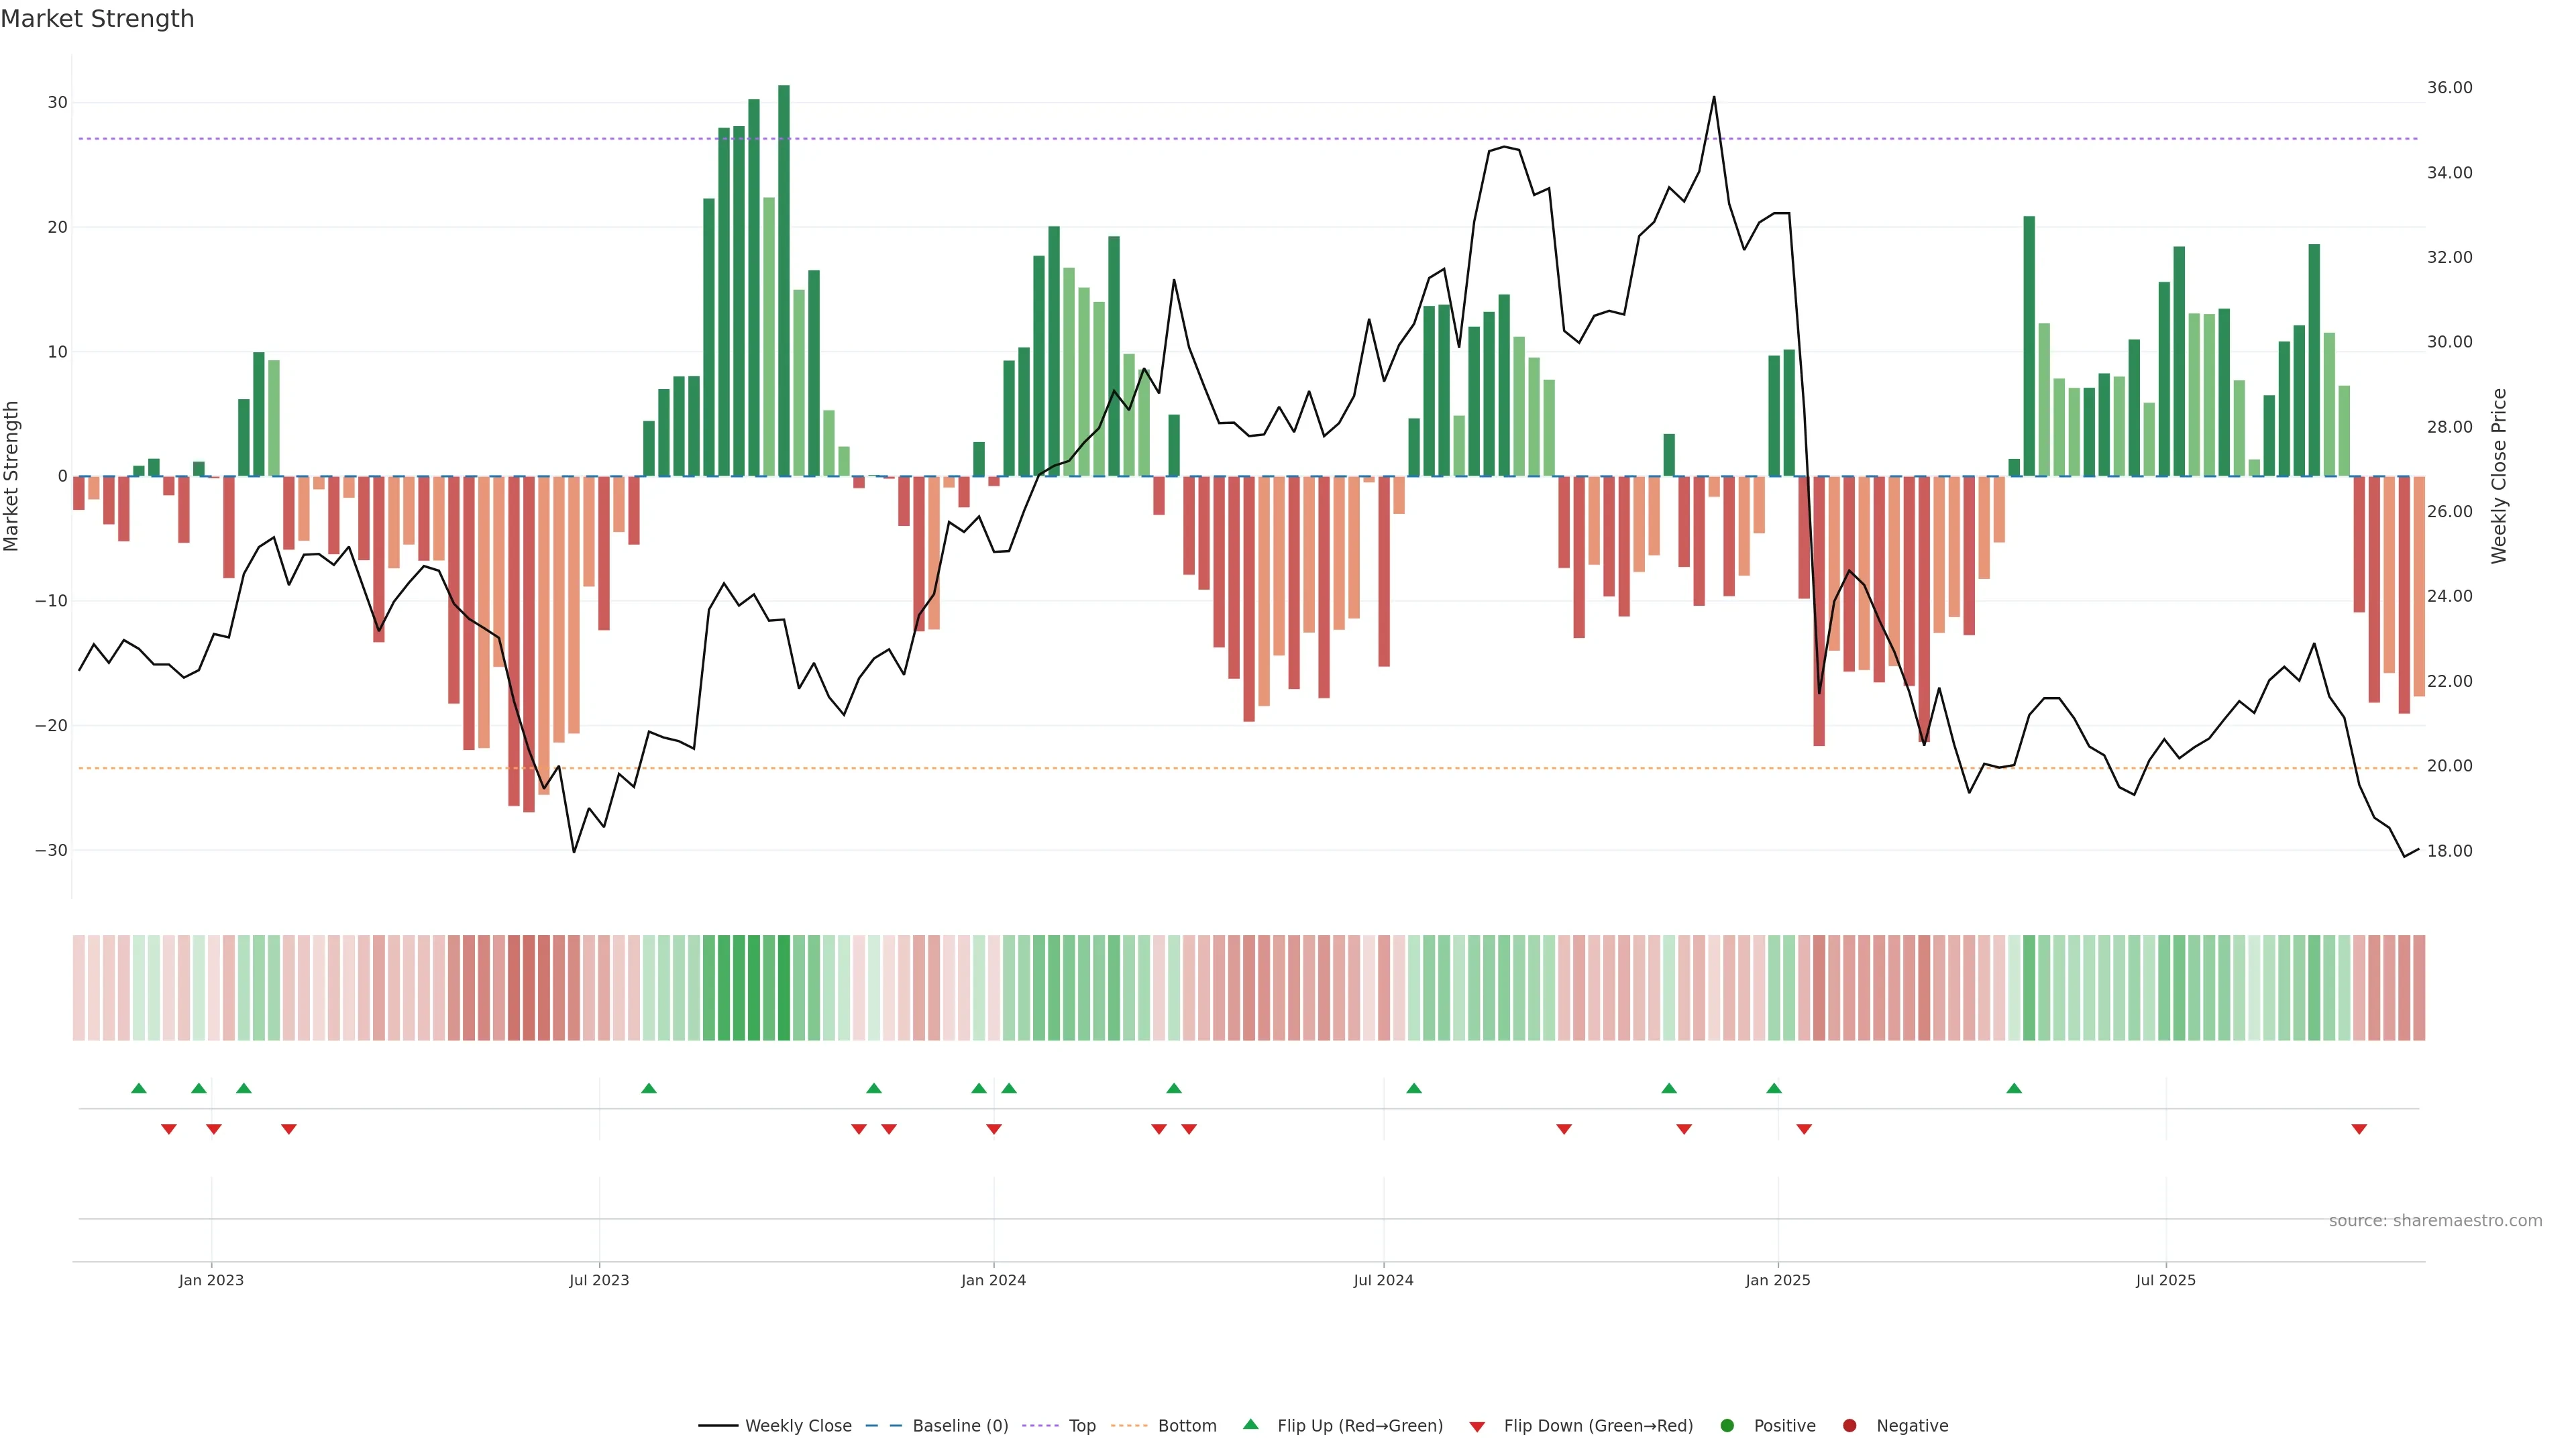Screen dimensions: 2576x1449
Task: Click green flip-up marker just after Jul 2024
Action: point(1414,1088)
